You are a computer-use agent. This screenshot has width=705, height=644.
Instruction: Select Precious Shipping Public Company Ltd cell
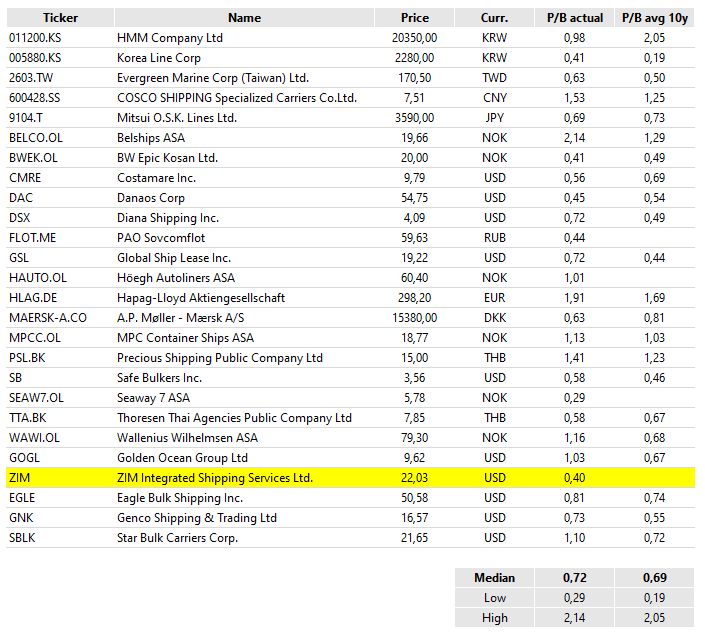(x=244, y=358)
